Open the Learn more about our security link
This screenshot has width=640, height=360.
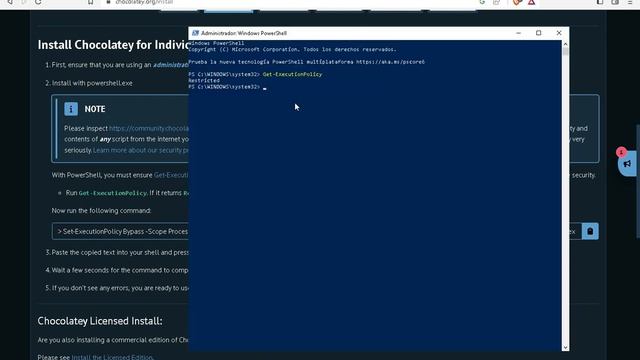click(x=140, y=150)
